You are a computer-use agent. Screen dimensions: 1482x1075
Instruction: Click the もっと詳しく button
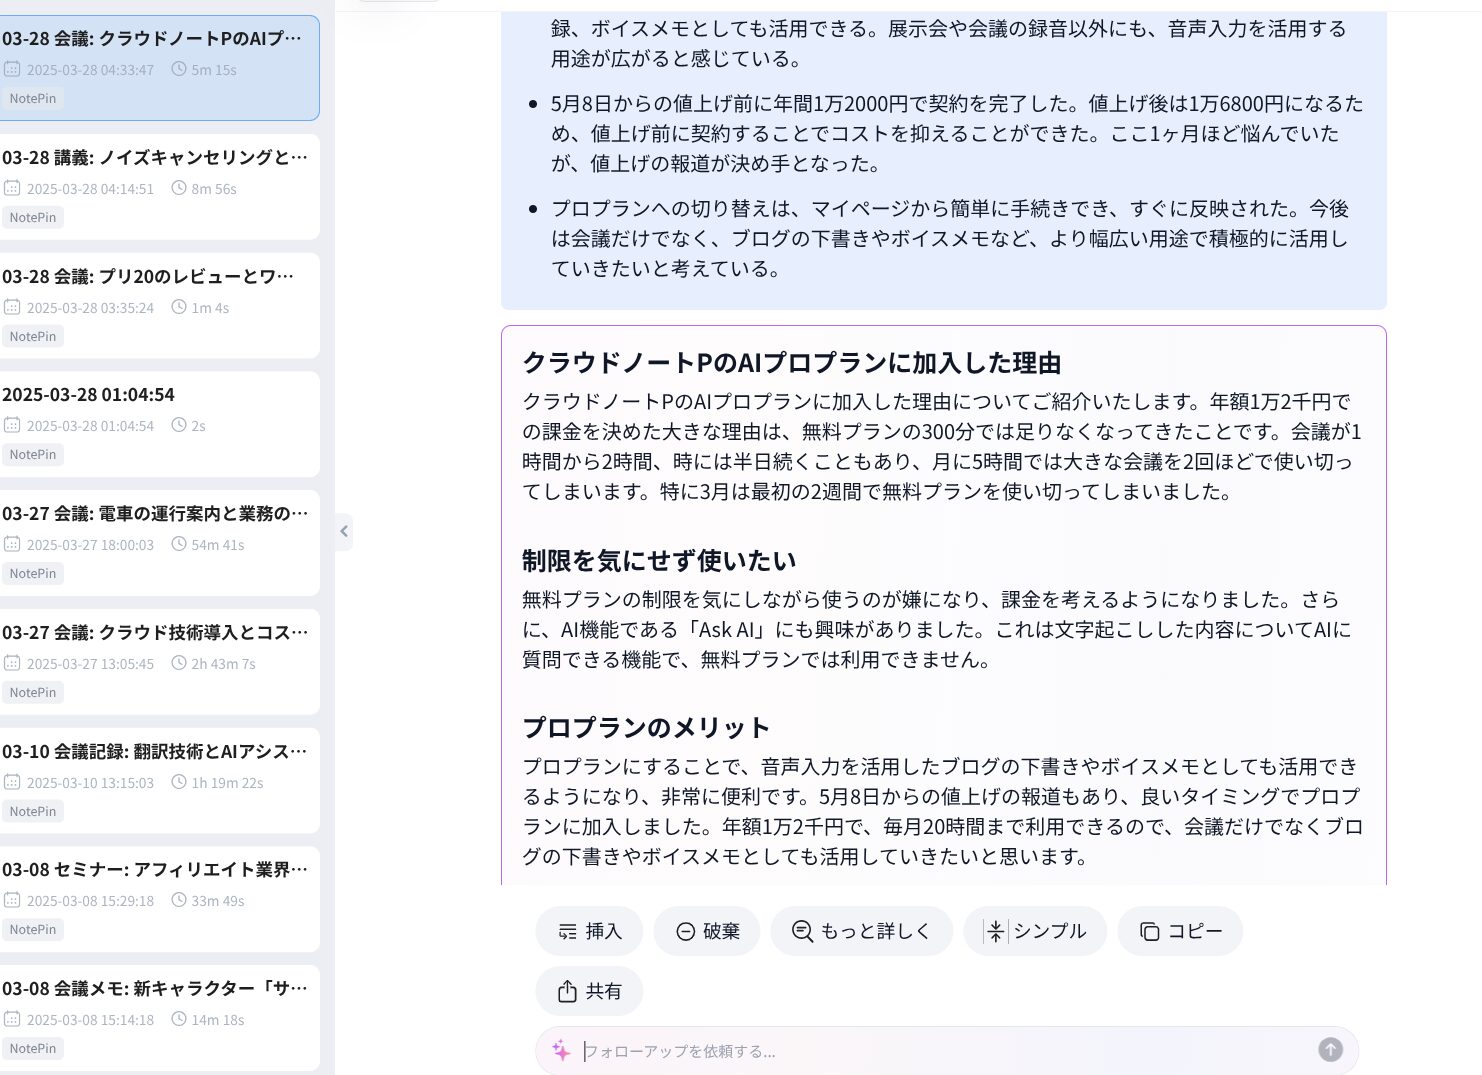(x=861, y=931)
